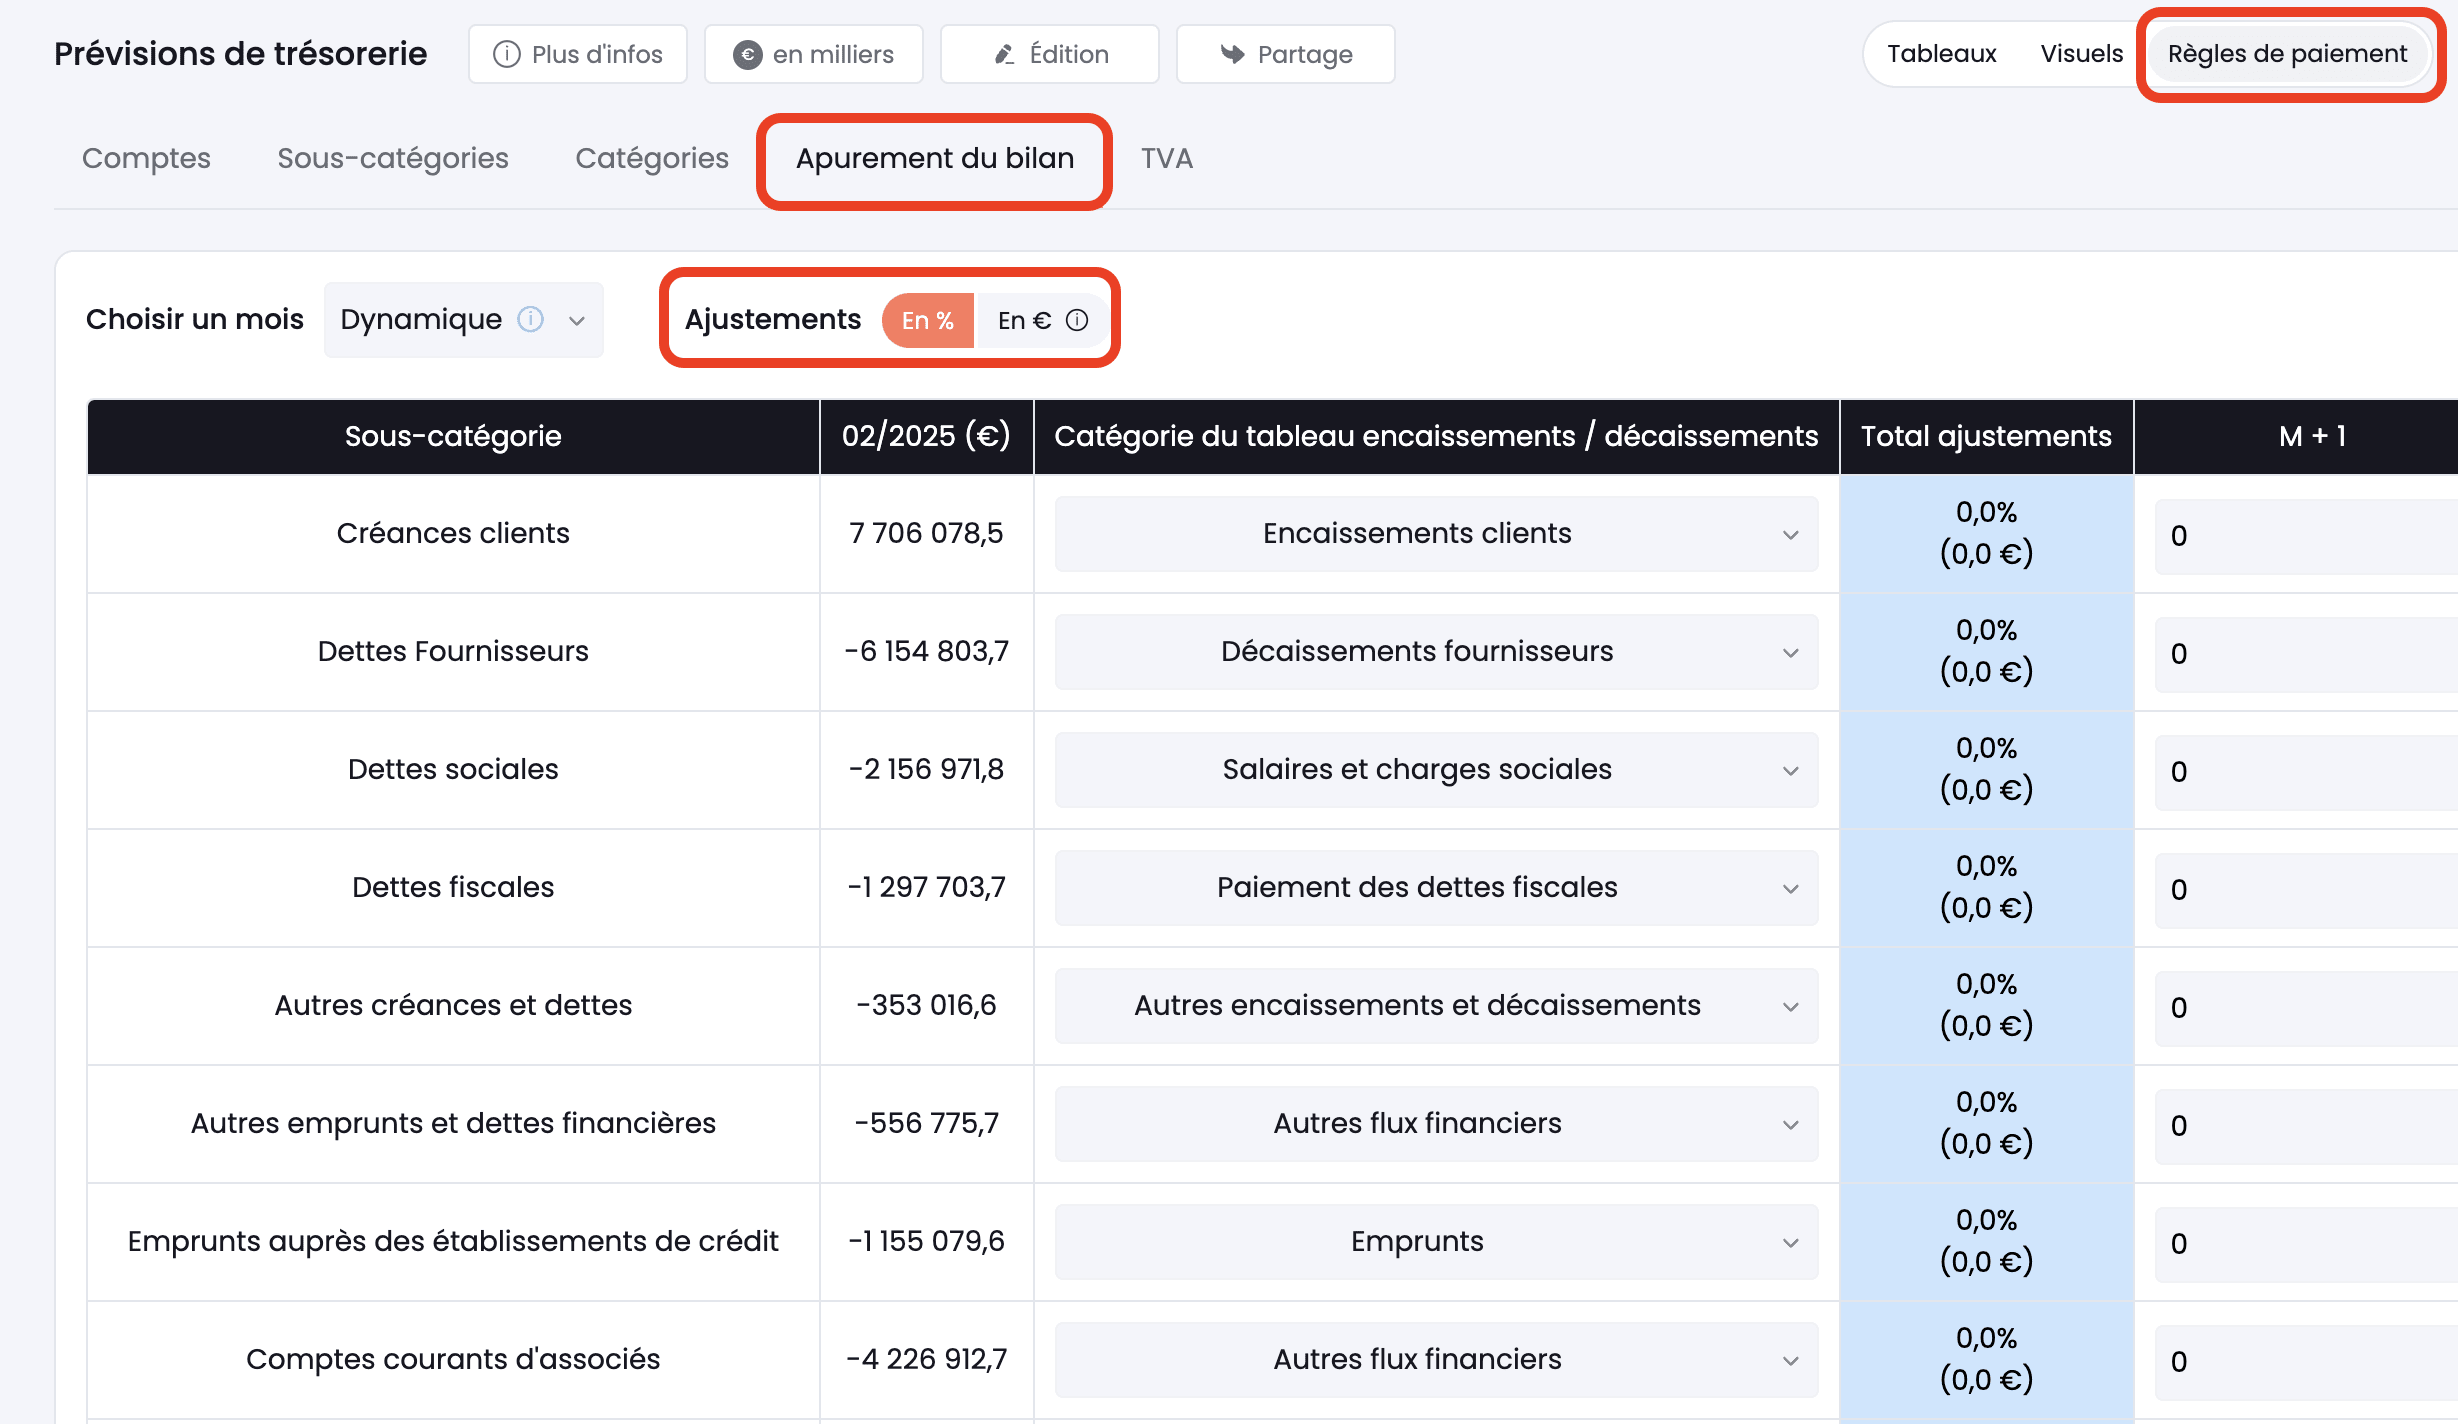The height and width of the screenshot is (1424, 2458).
Task: Select the Apurement du bilan tab
Action: point(935,158)
